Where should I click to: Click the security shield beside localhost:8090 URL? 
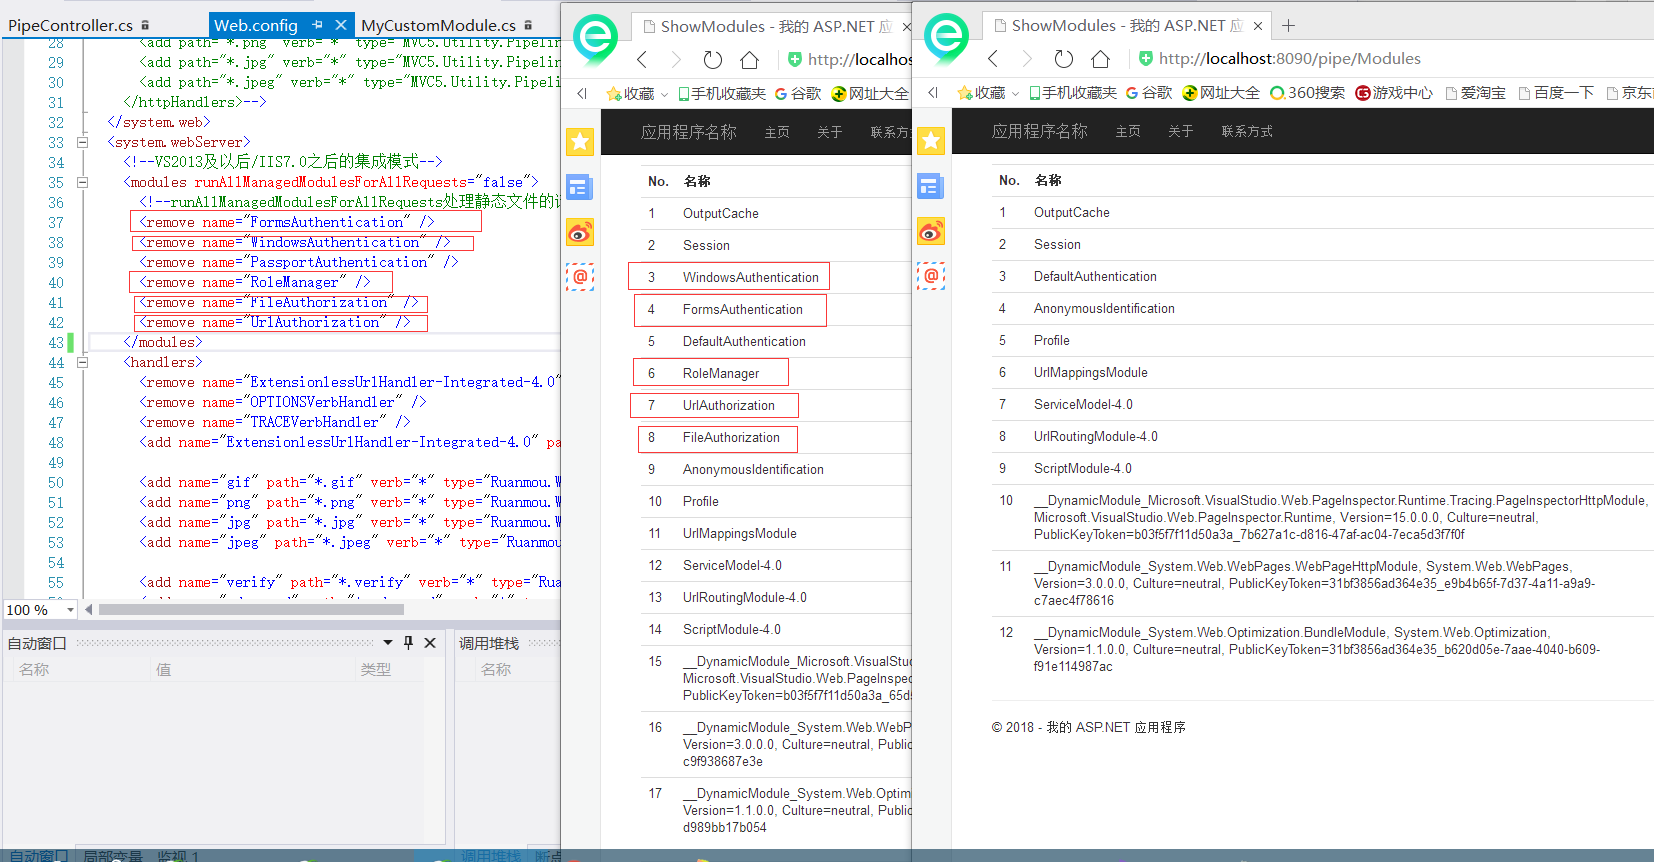(x=1146, y=59)
